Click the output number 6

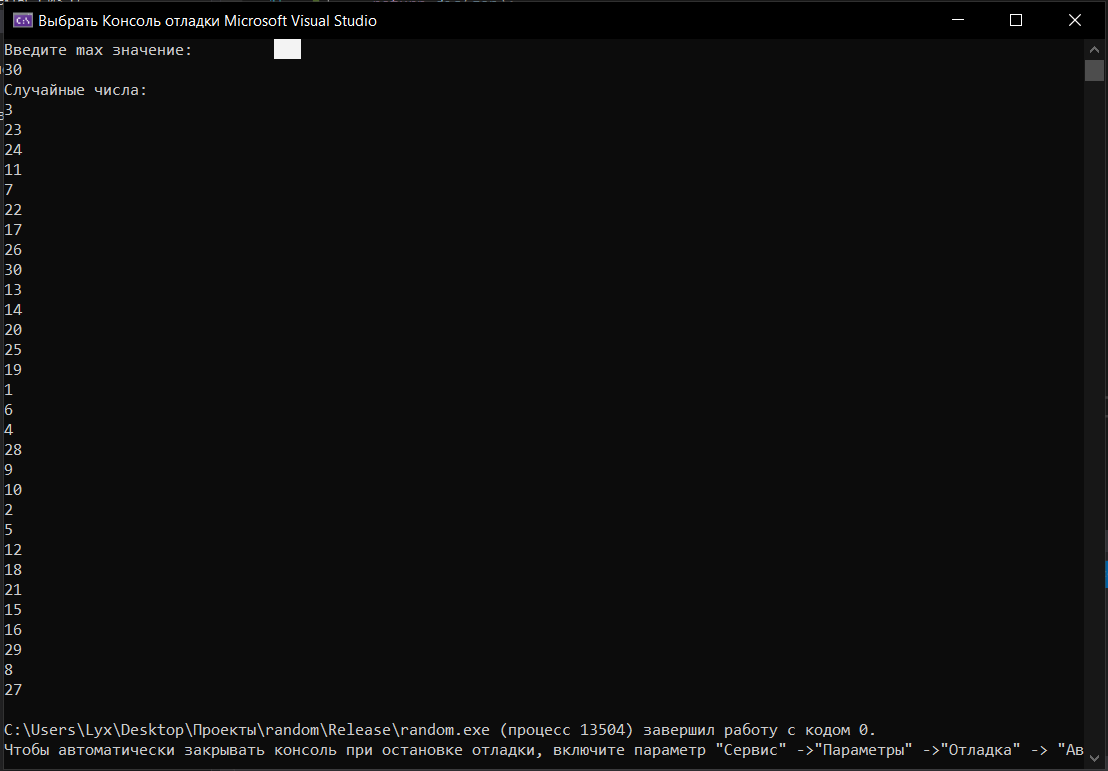tap(8, 410)
